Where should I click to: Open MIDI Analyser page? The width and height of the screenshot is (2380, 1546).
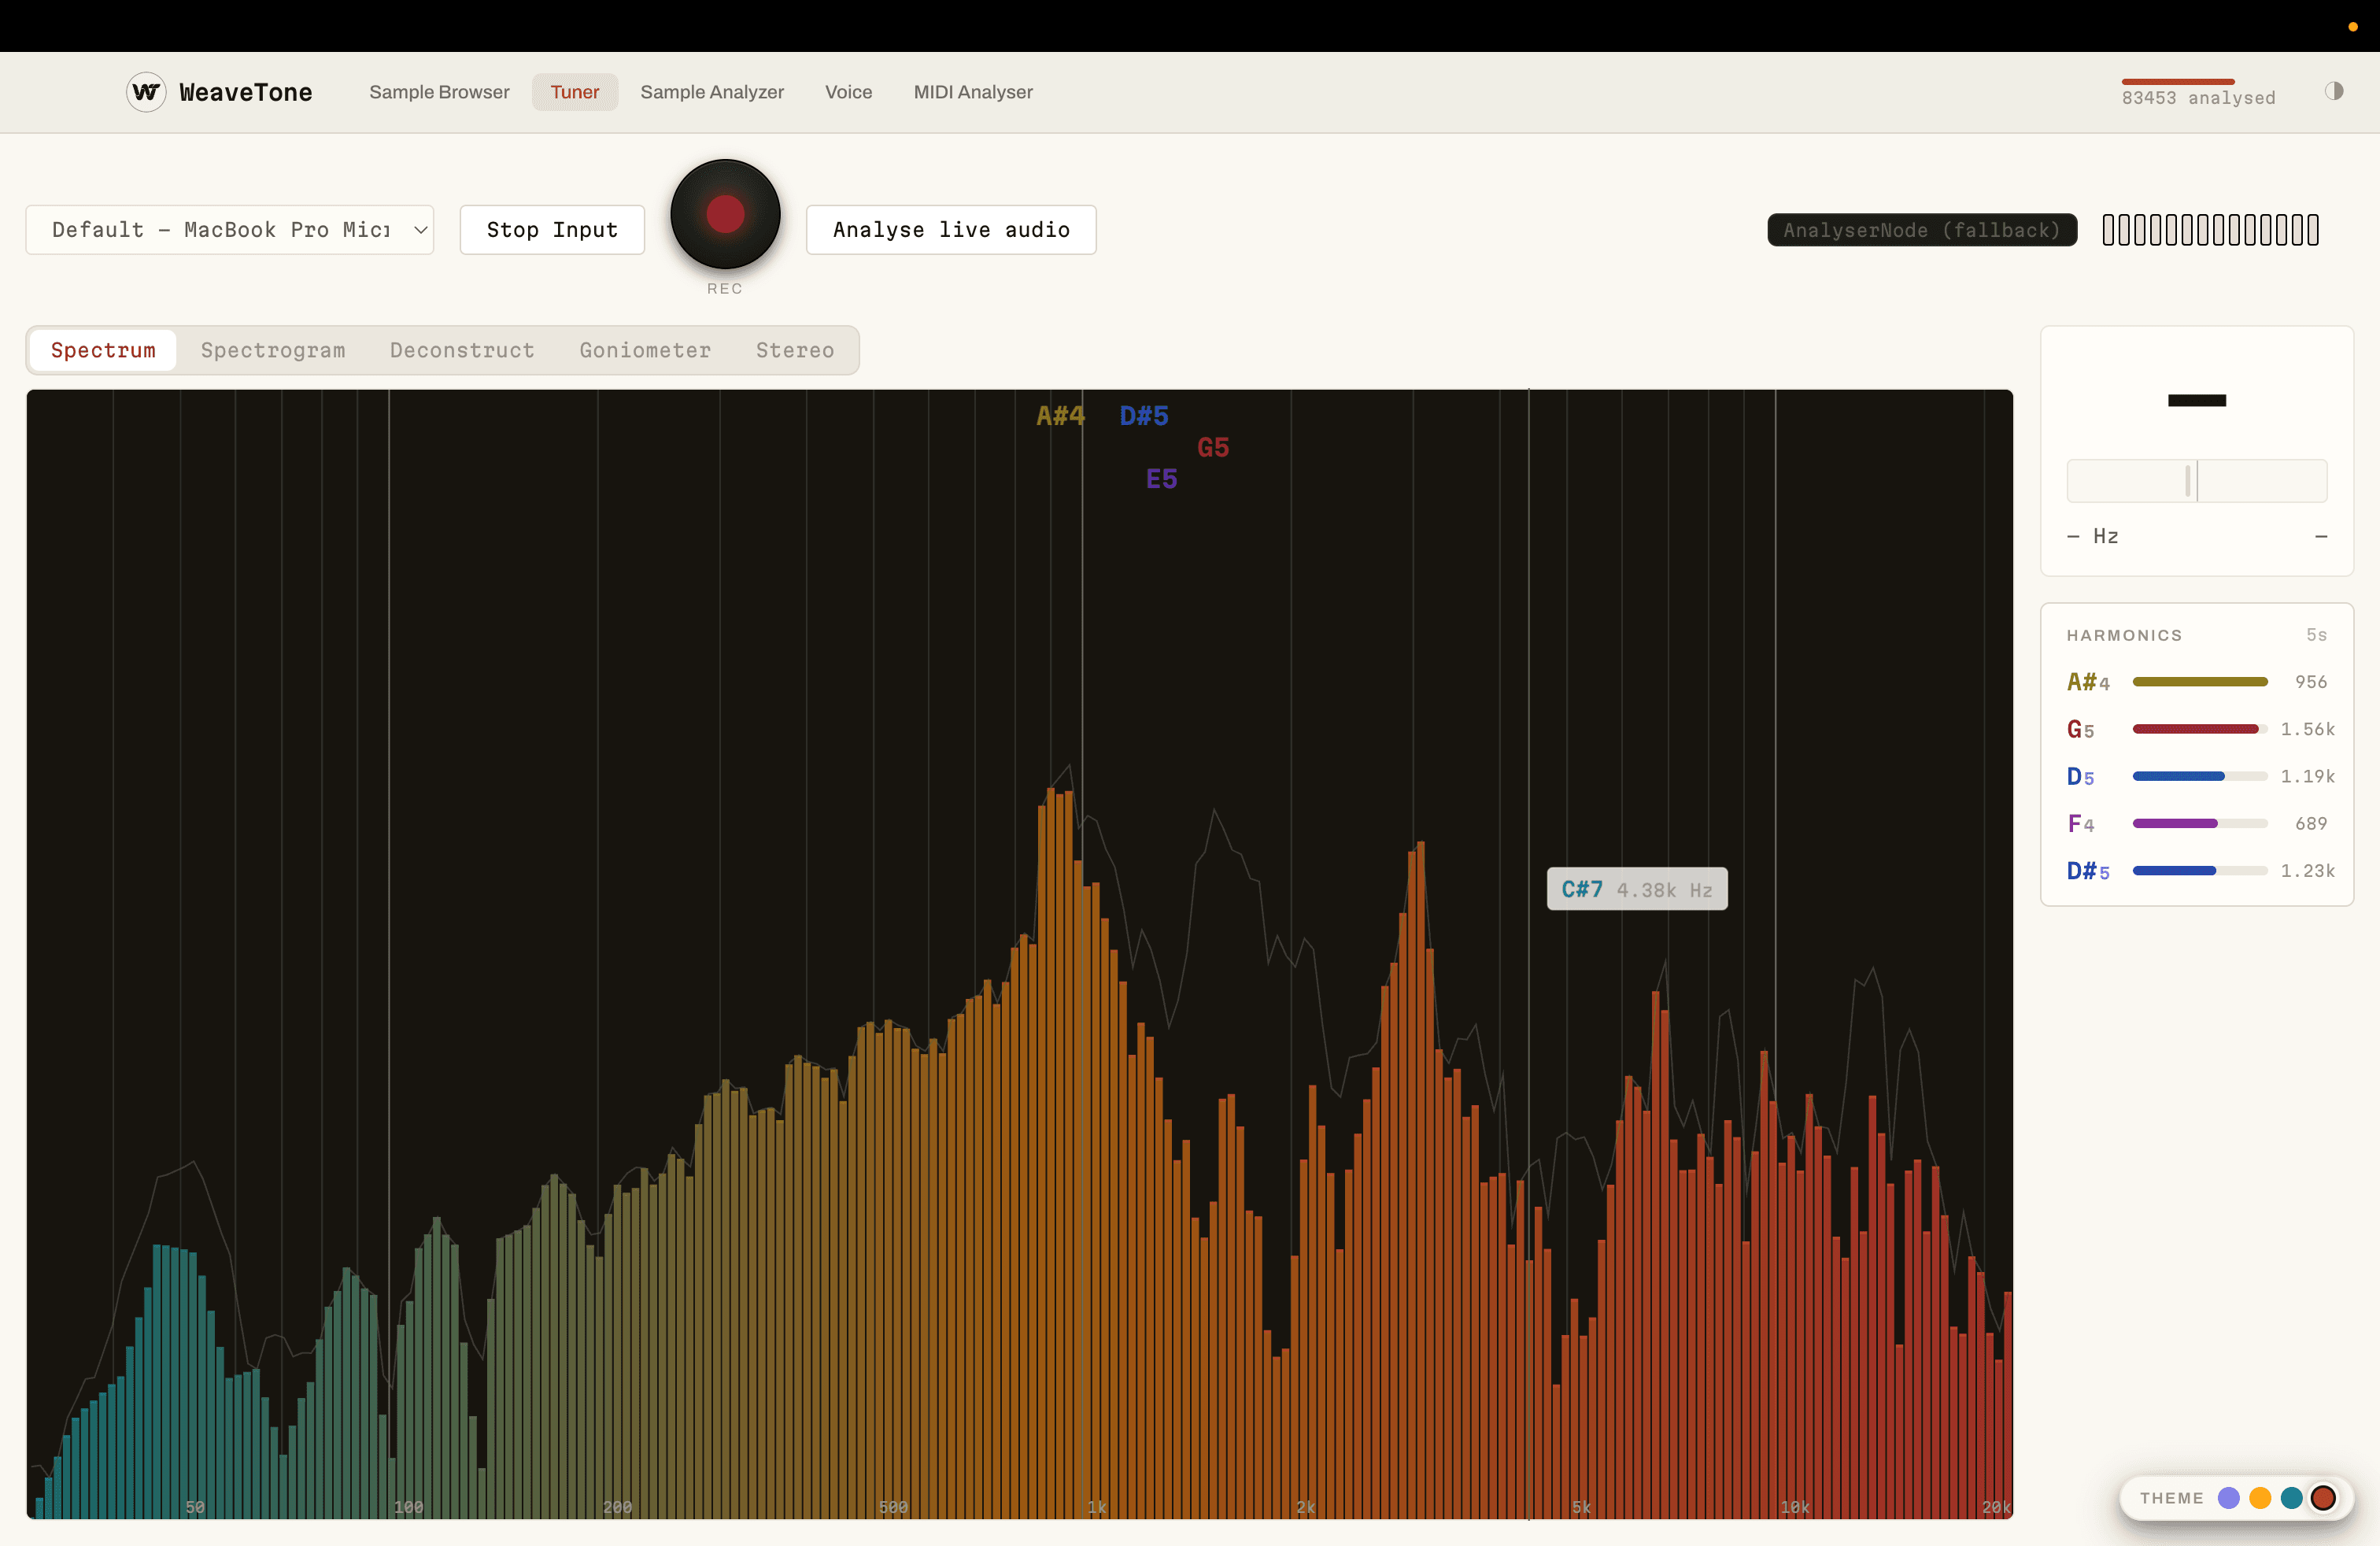[x=973, y=92]
